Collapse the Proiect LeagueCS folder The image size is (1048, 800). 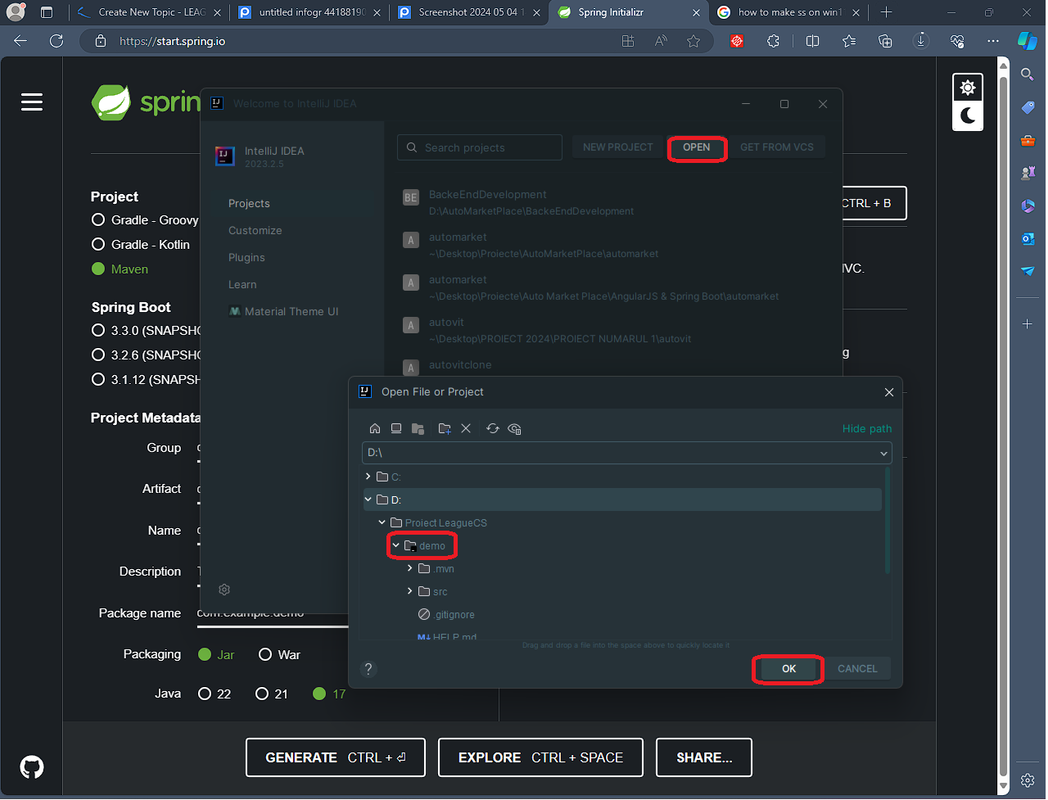[x=382, y=522]
